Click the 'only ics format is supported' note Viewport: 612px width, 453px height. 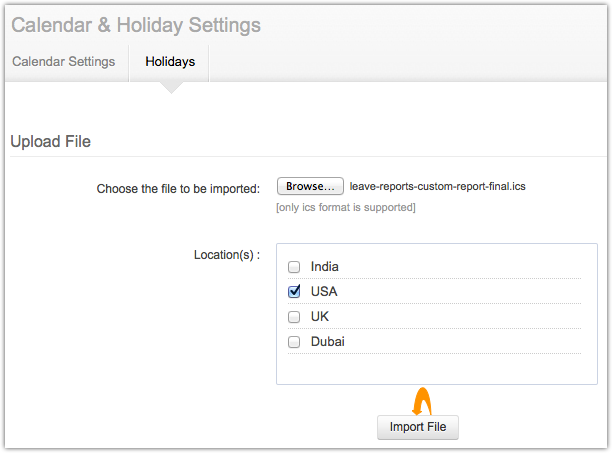345,208
